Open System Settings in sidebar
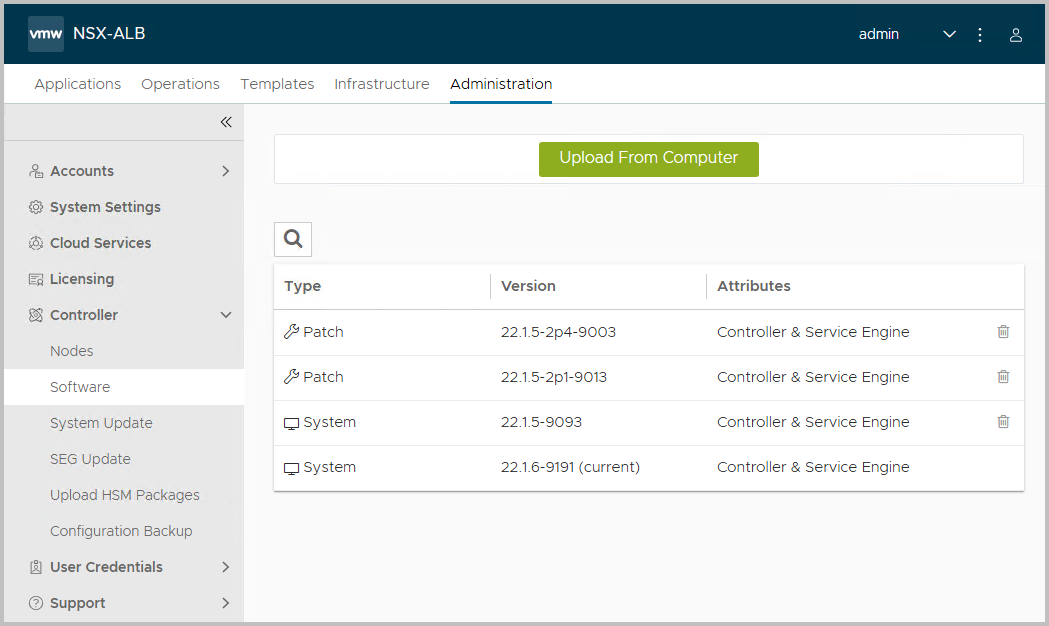This screenshot has height=626, width=1049. tap(105, 207)
